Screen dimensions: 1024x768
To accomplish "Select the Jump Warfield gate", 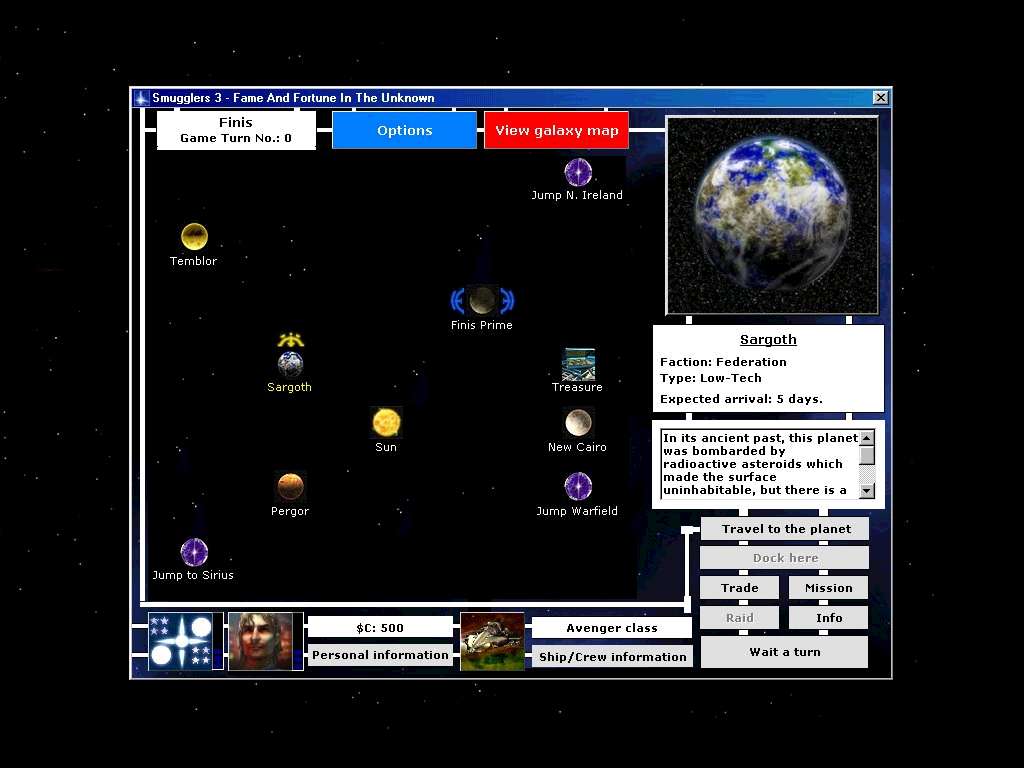I will click(x=578, y=487).
